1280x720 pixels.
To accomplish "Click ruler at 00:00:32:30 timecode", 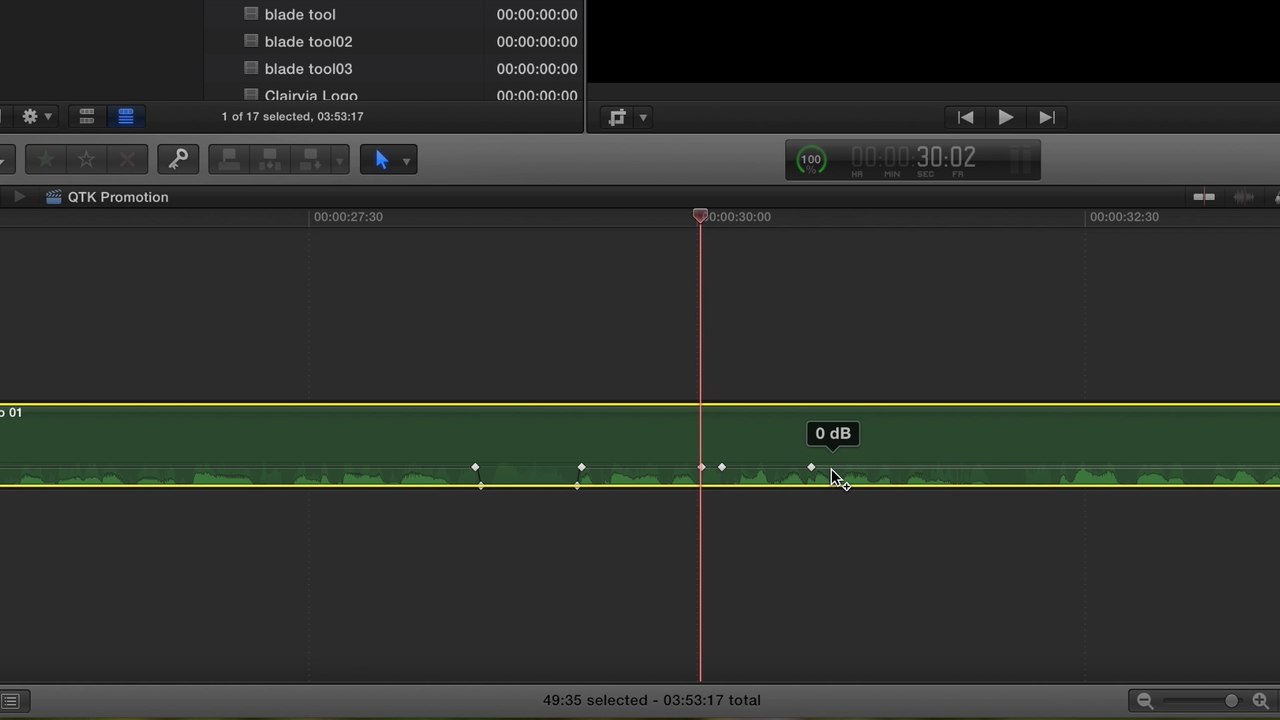I will [1124, 216].
